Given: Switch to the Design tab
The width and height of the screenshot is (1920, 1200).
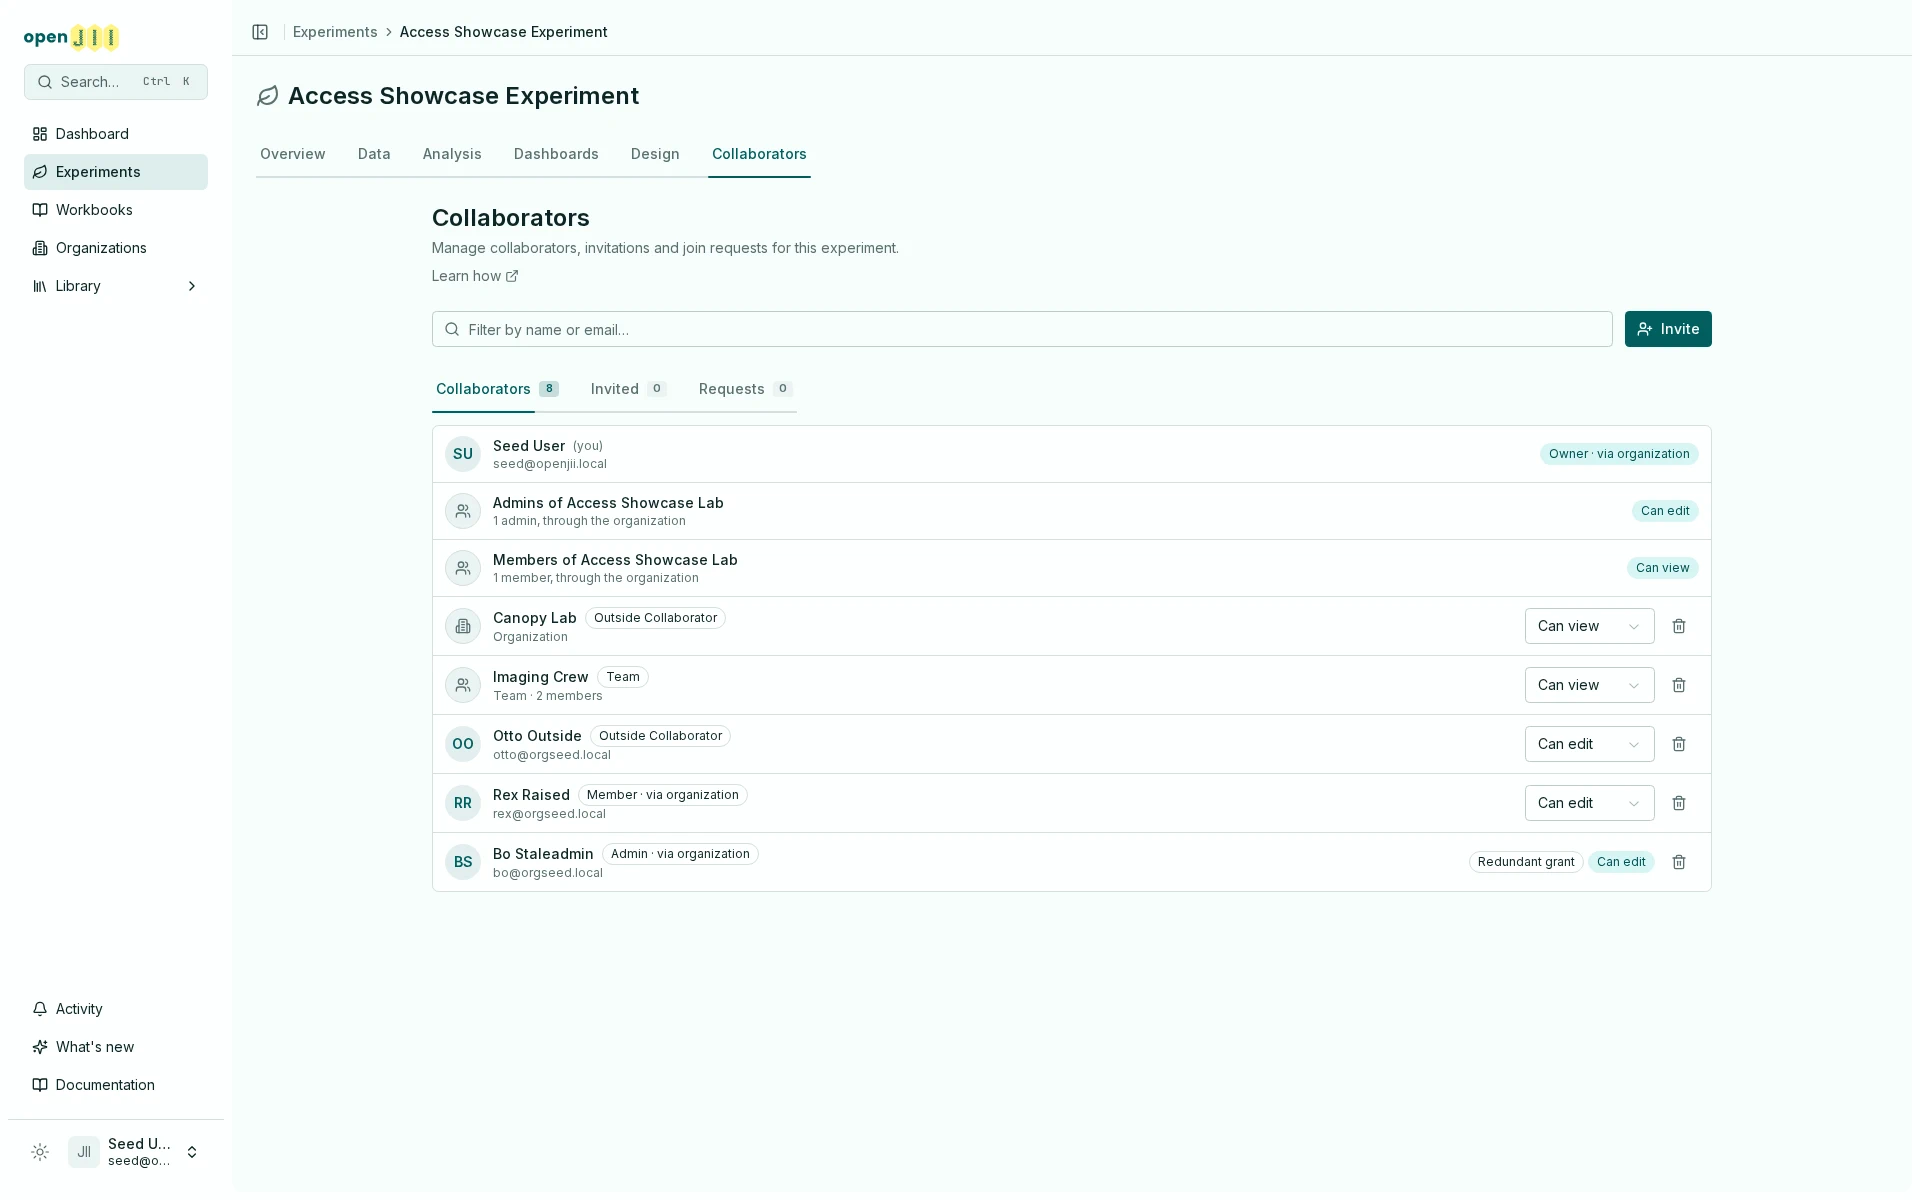Looking at the screenshot, I should 655,154.
